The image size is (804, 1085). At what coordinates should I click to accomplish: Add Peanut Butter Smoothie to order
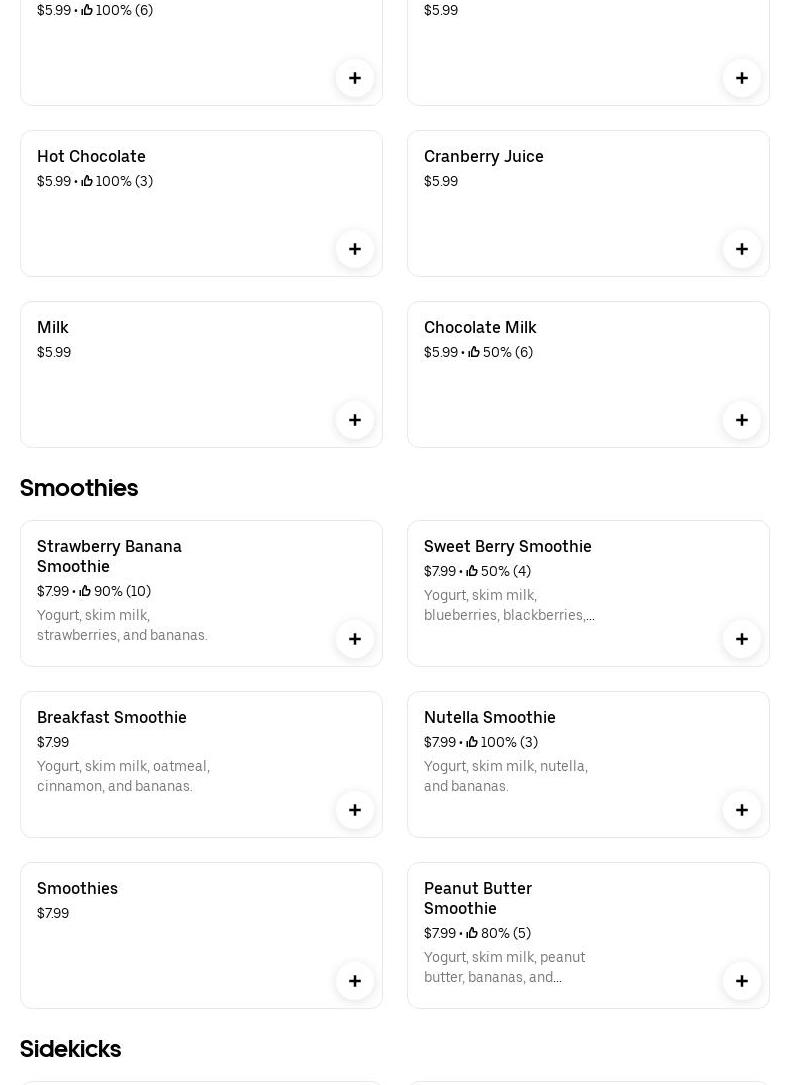tap(742, 981)
